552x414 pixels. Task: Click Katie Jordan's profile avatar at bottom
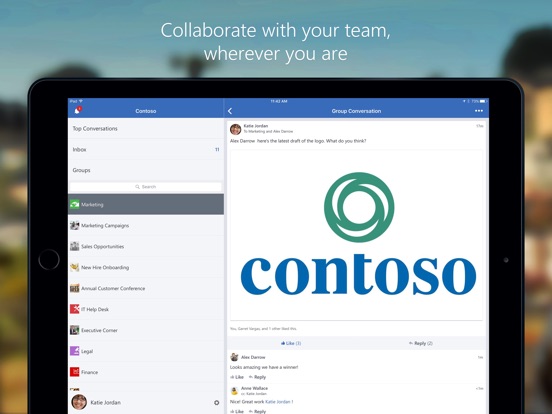[79, 402]
